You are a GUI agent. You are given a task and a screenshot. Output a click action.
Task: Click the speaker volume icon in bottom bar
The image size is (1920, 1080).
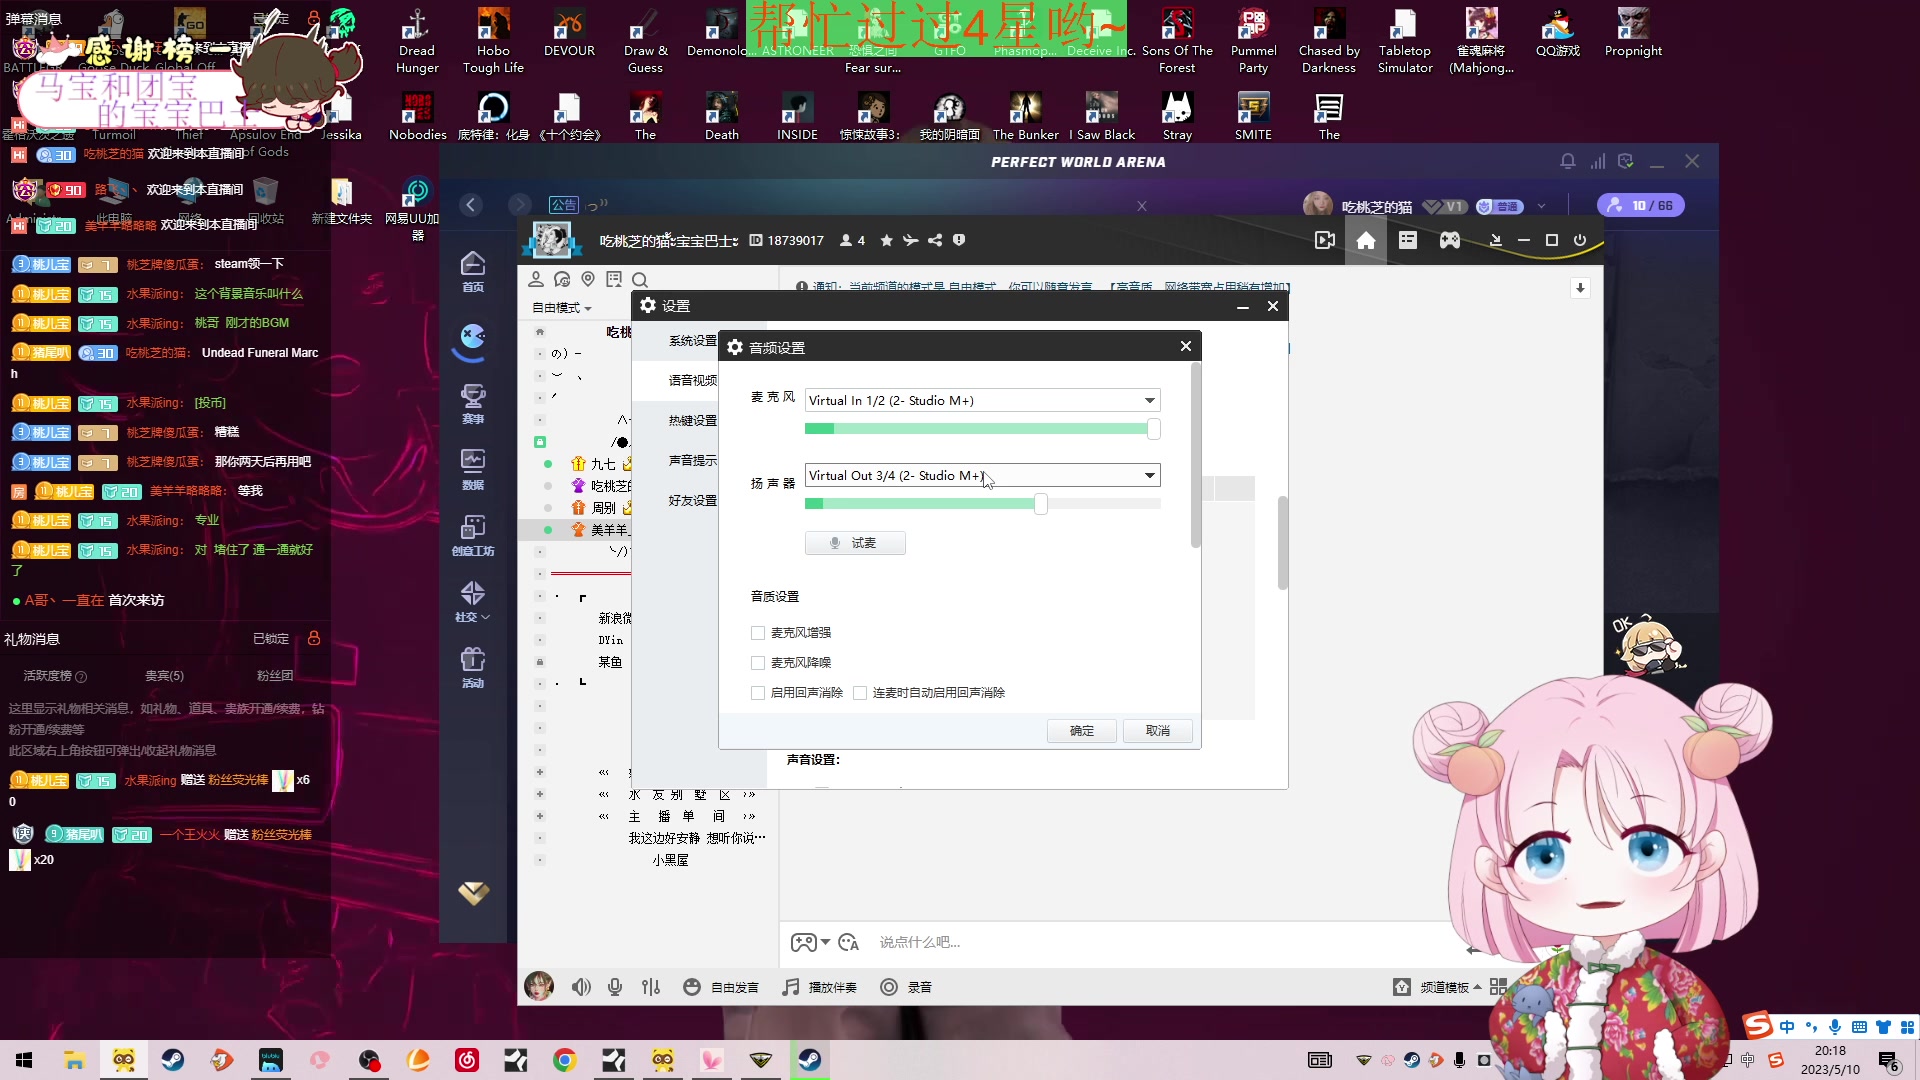click(581, 987)
